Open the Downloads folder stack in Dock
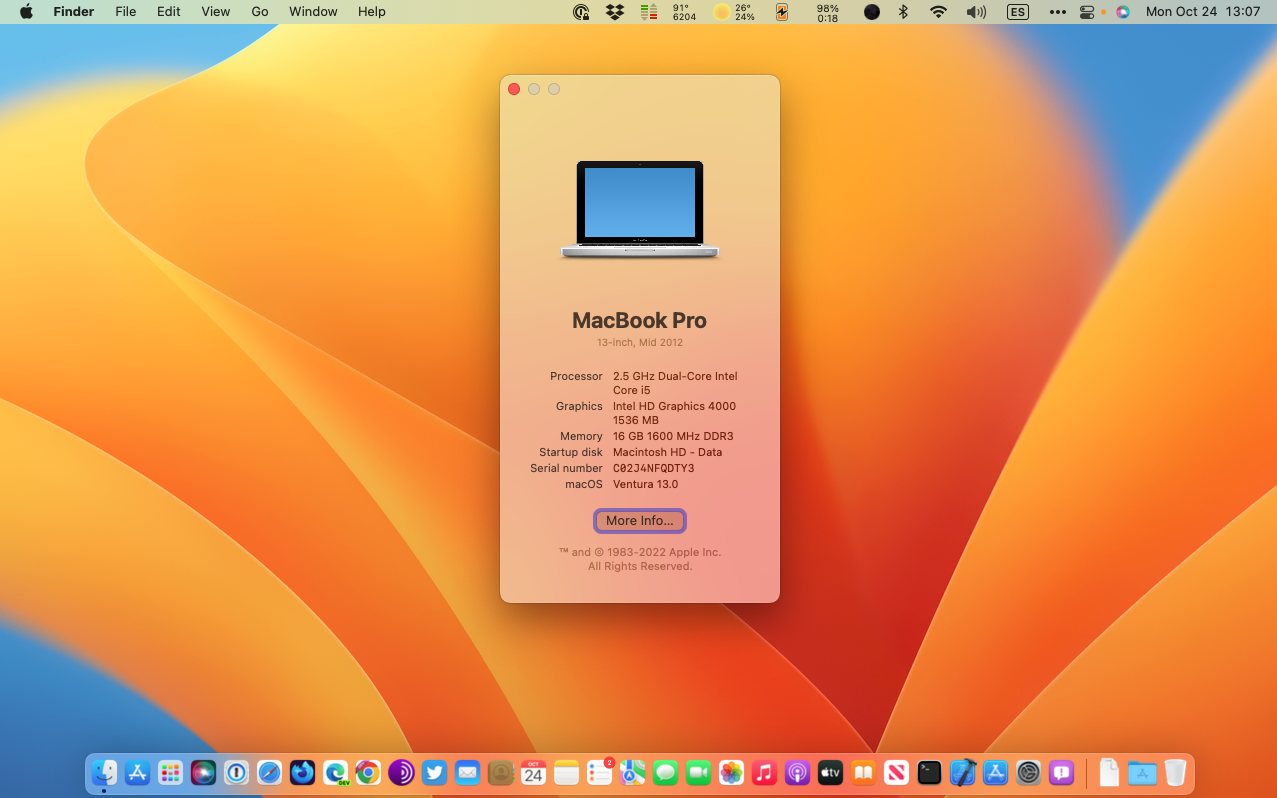Viewport: 1277px width, 798px height. 1142,772
